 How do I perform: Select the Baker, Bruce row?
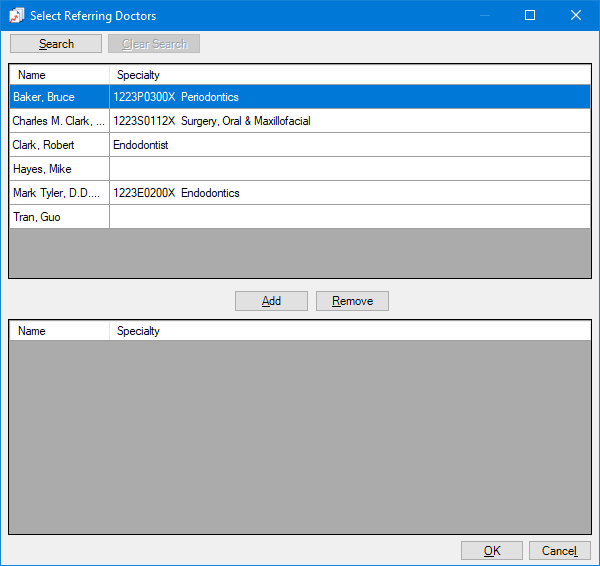point(58,97)
